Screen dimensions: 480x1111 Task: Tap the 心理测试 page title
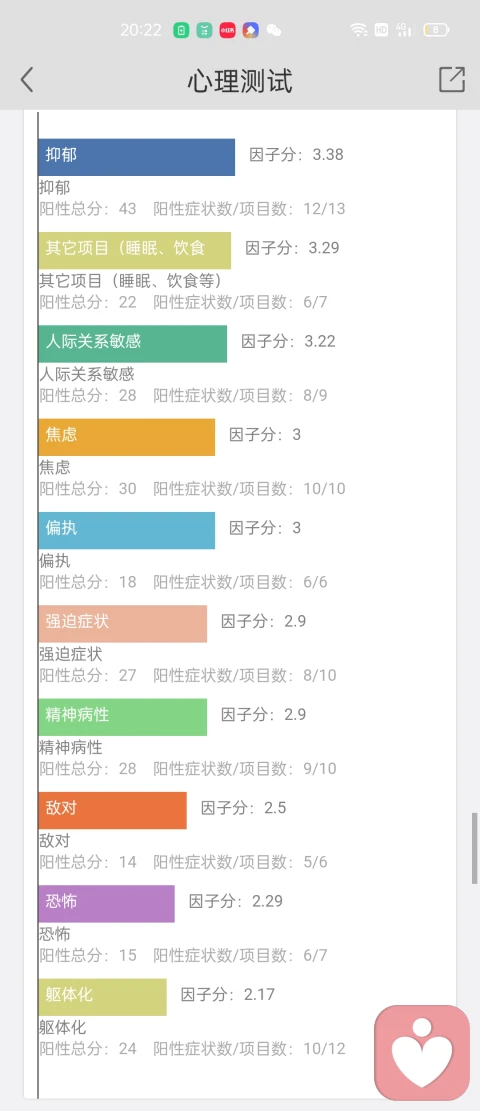240,81
